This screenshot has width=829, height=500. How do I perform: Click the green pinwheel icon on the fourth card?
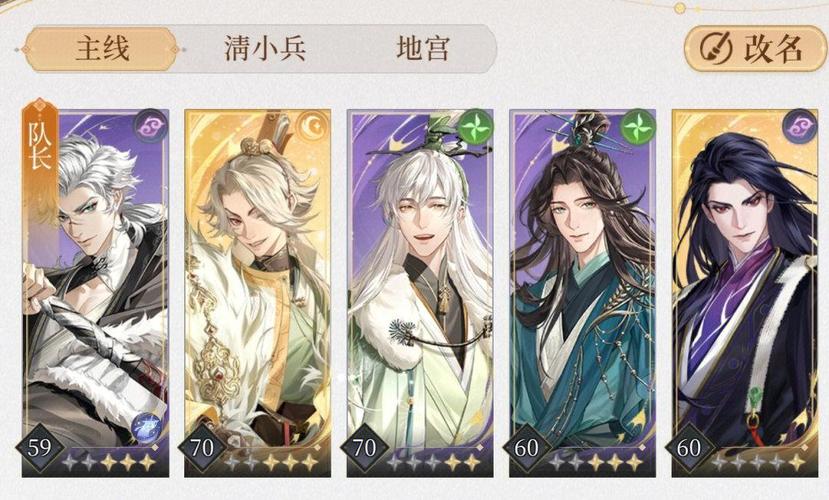(638, 126)
